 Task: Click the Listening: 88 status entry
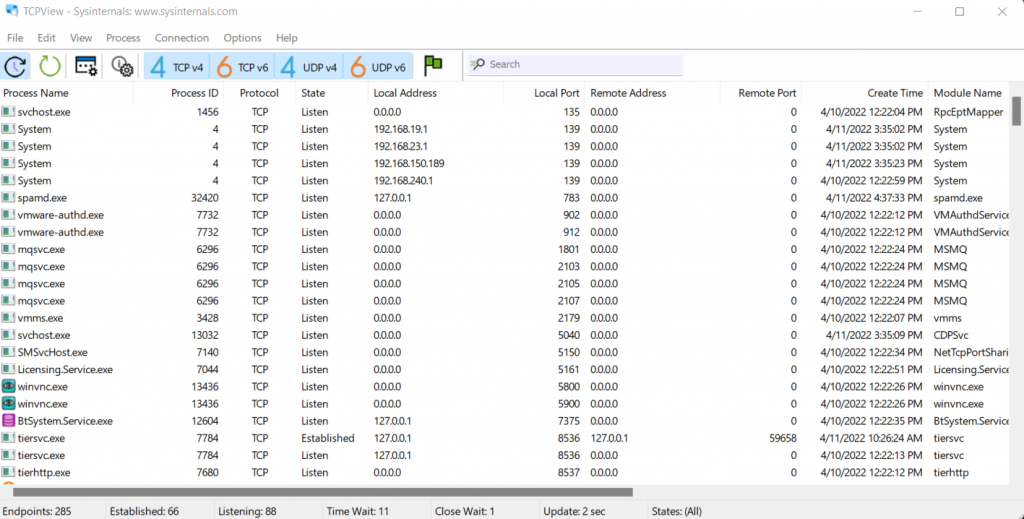click(x=248, y=511)
